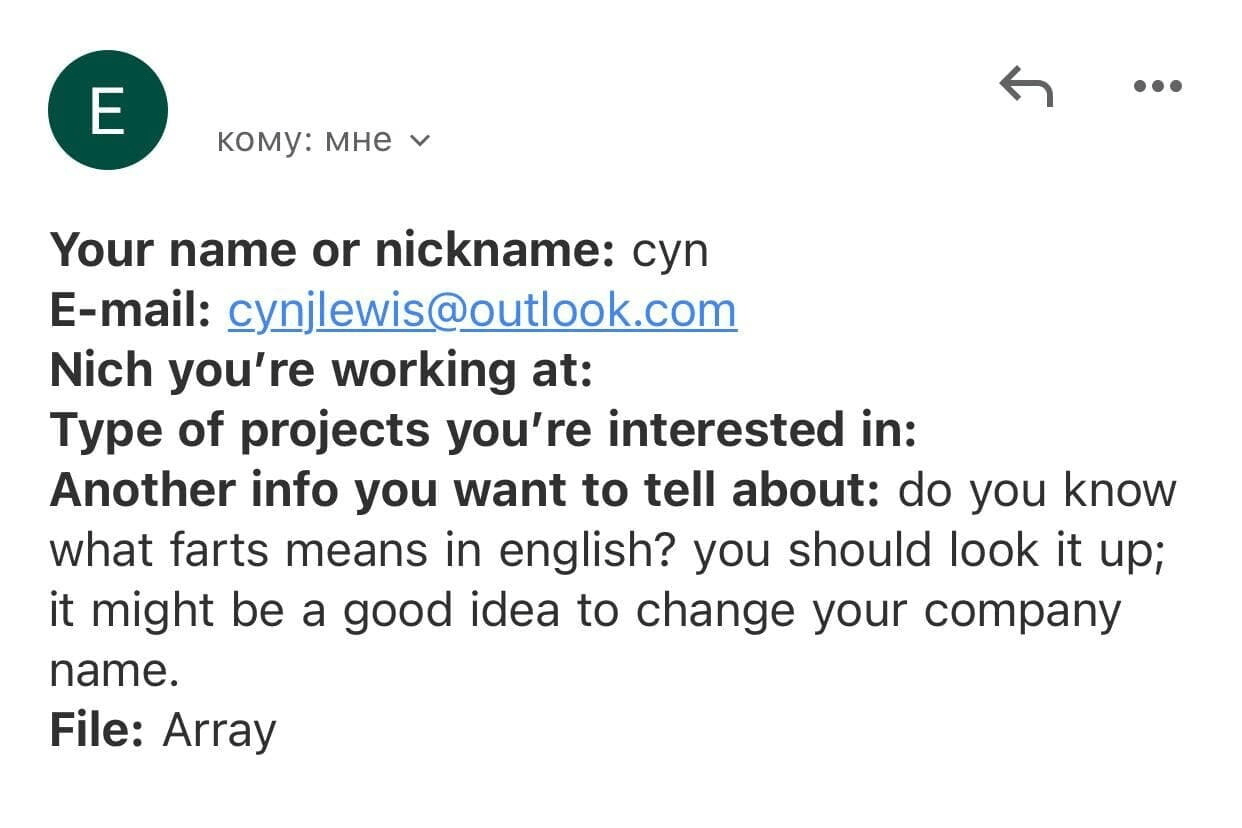This screenshot has width=1242, height=828.
Task: Click the bold "E-mail:" label
Action: click(x=130, y=311)
